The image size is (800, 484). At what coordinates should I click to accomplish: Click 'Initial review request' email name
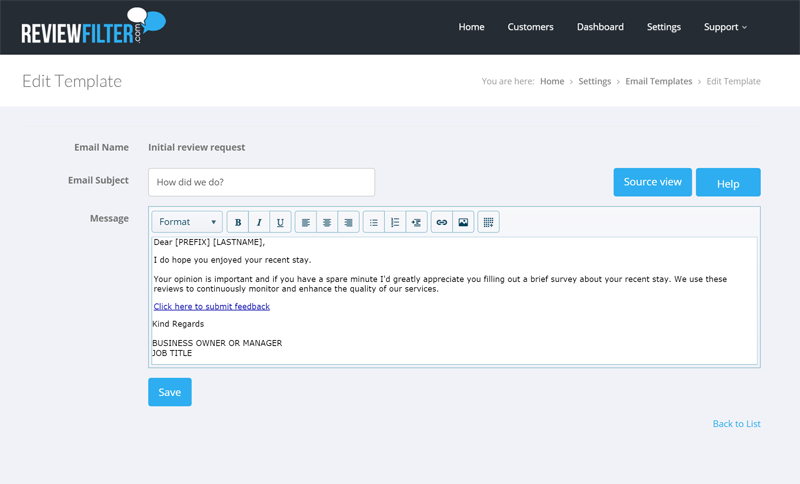(196, 147)
